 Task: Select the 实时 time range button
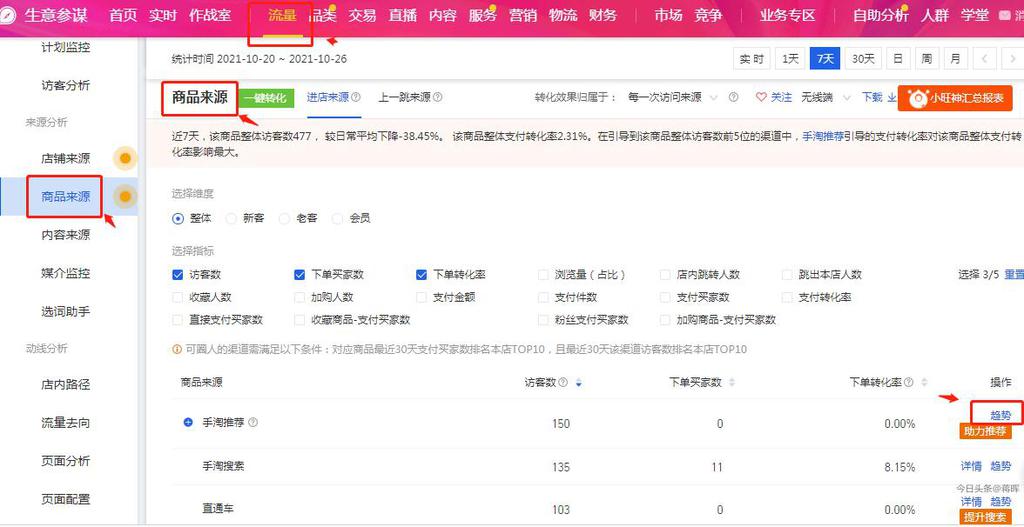click(x=752, y=59)
